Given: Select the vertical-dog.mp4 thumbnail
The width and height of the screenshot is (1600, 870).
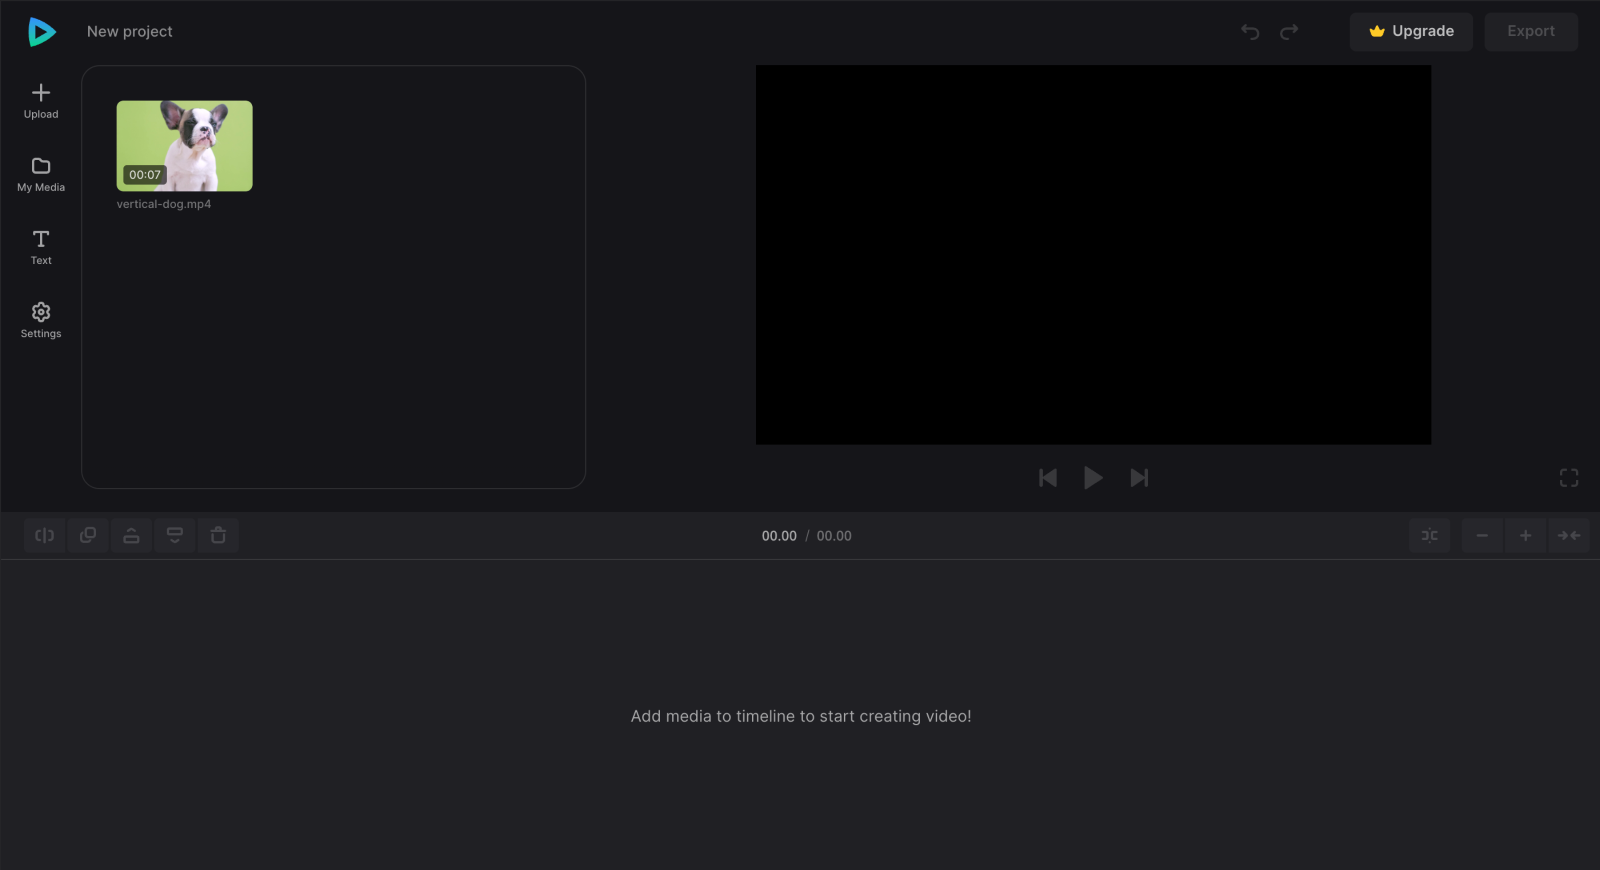Looking at the screenshot, I should coord(184,146).
